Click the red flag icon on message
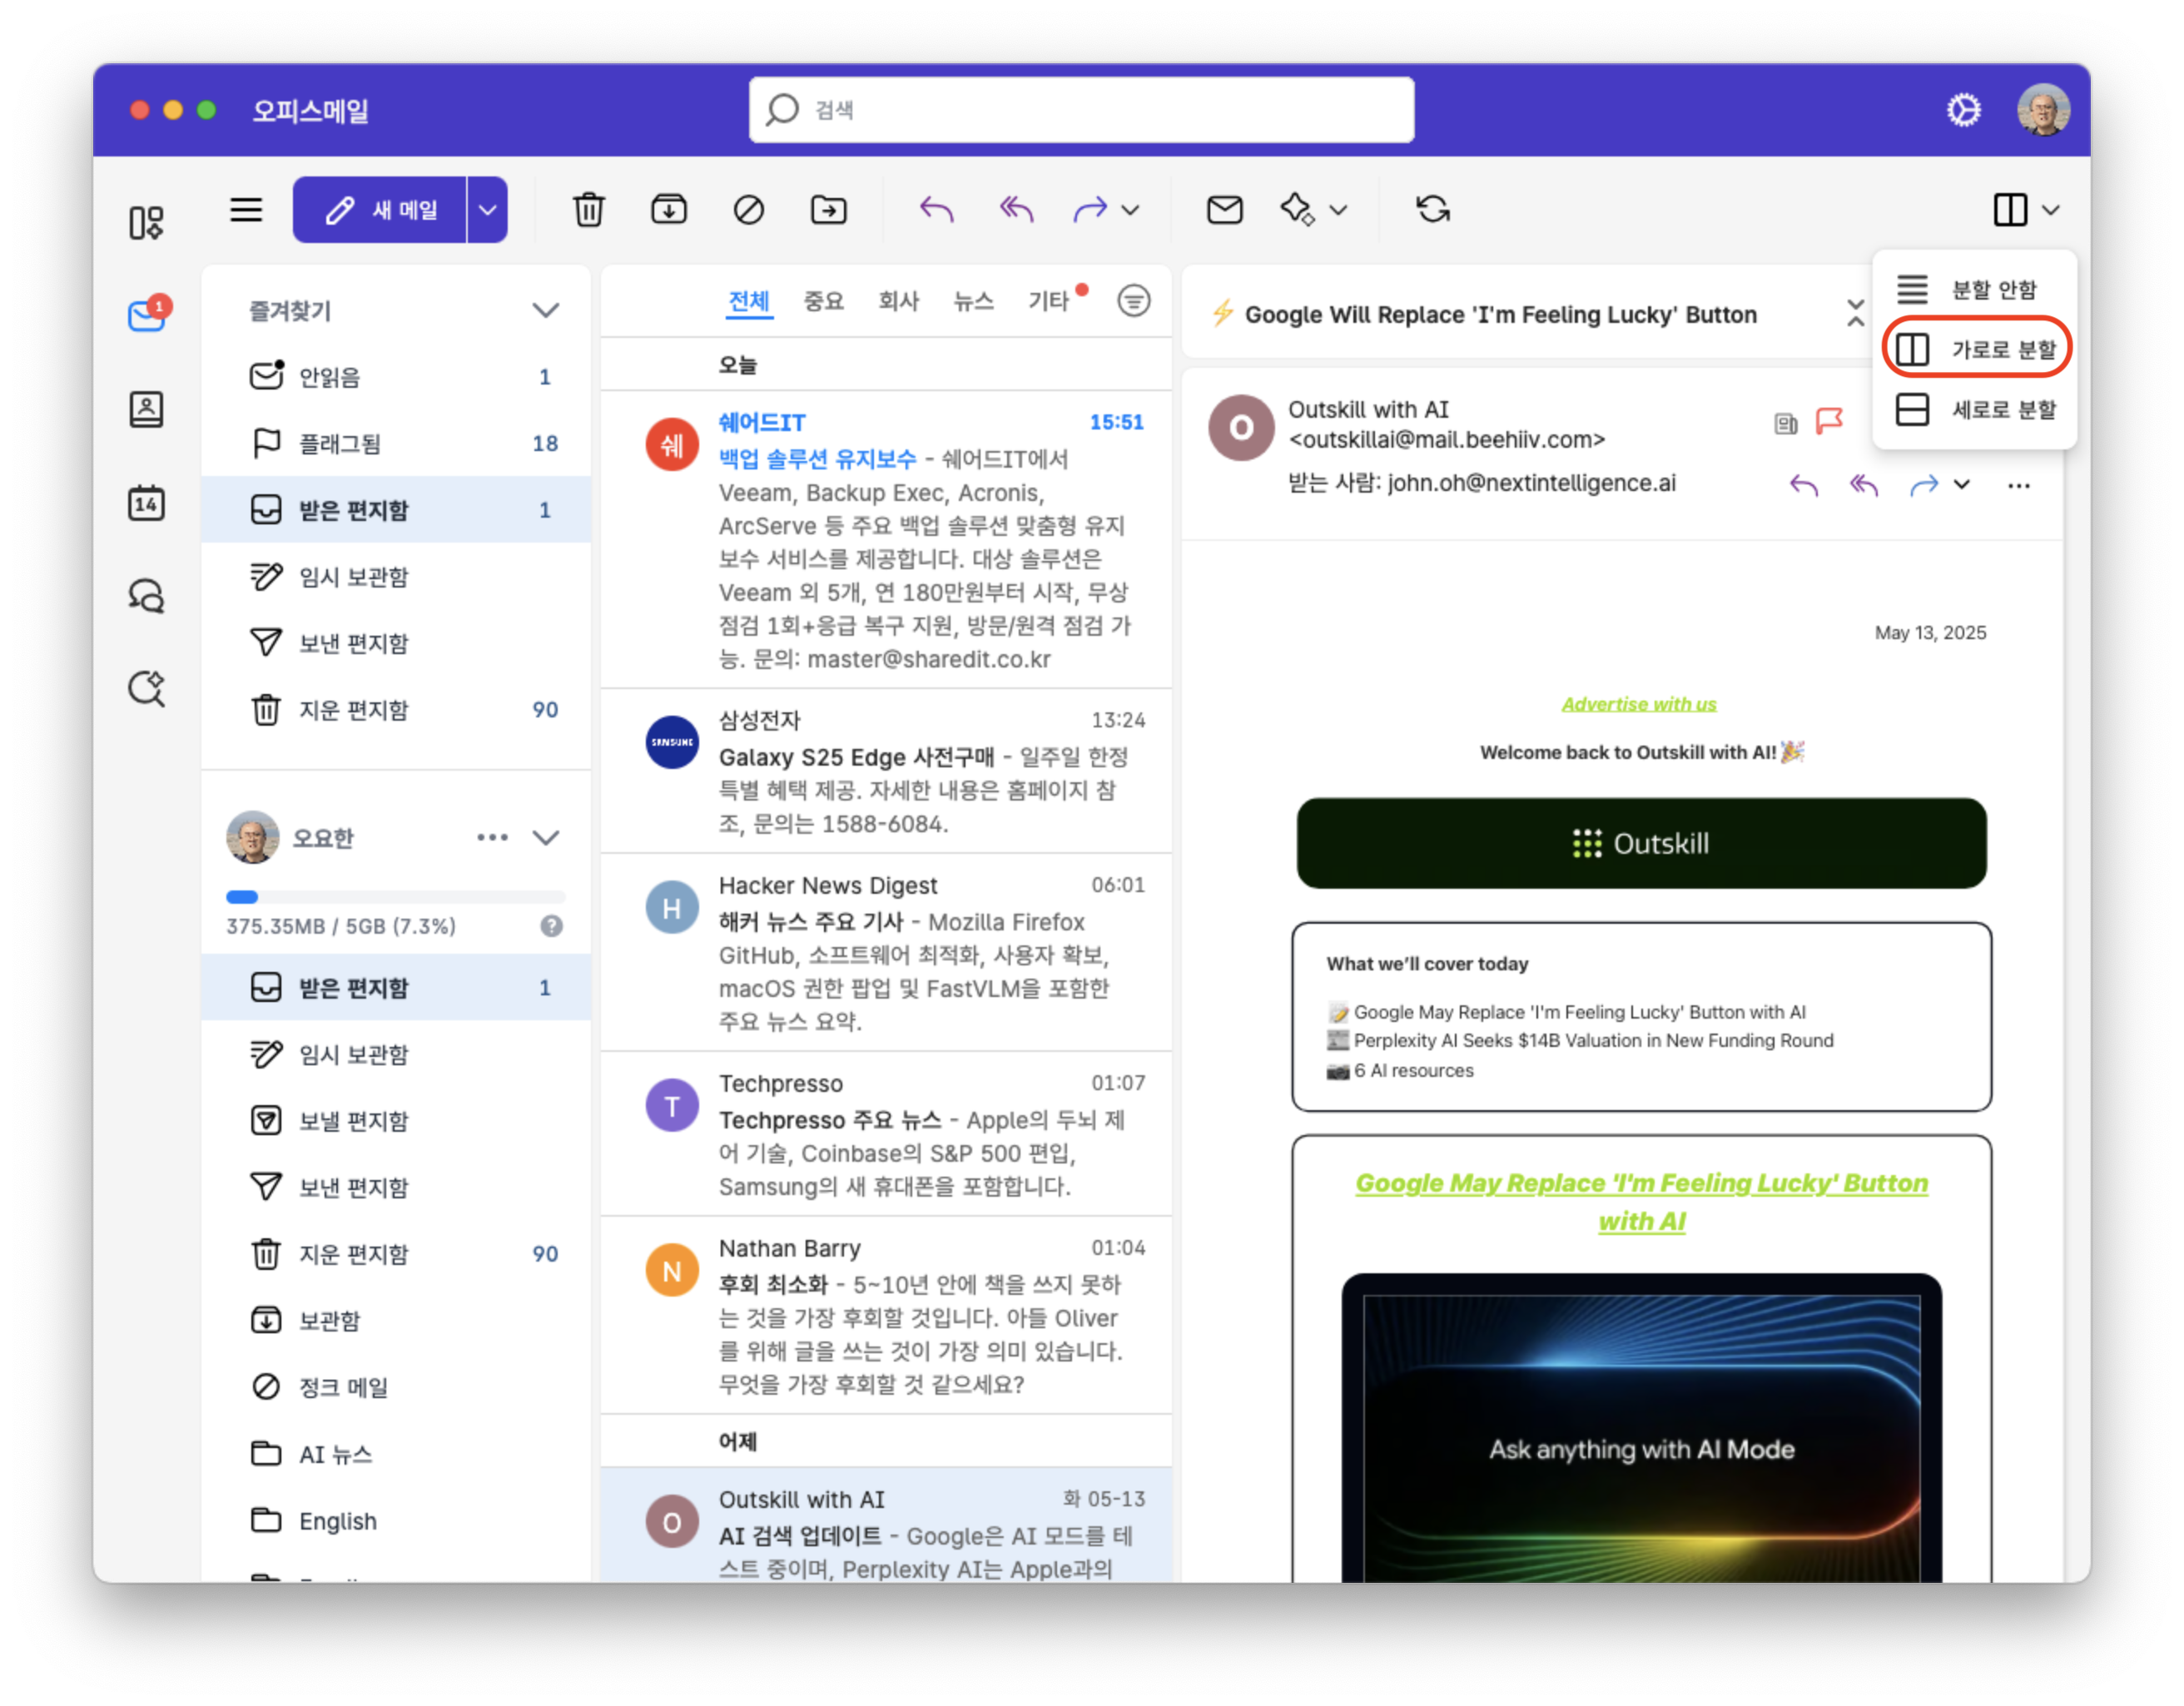Image resolution: width=2184 pixels, height=1706 pixels. [x=1829, y=422]
